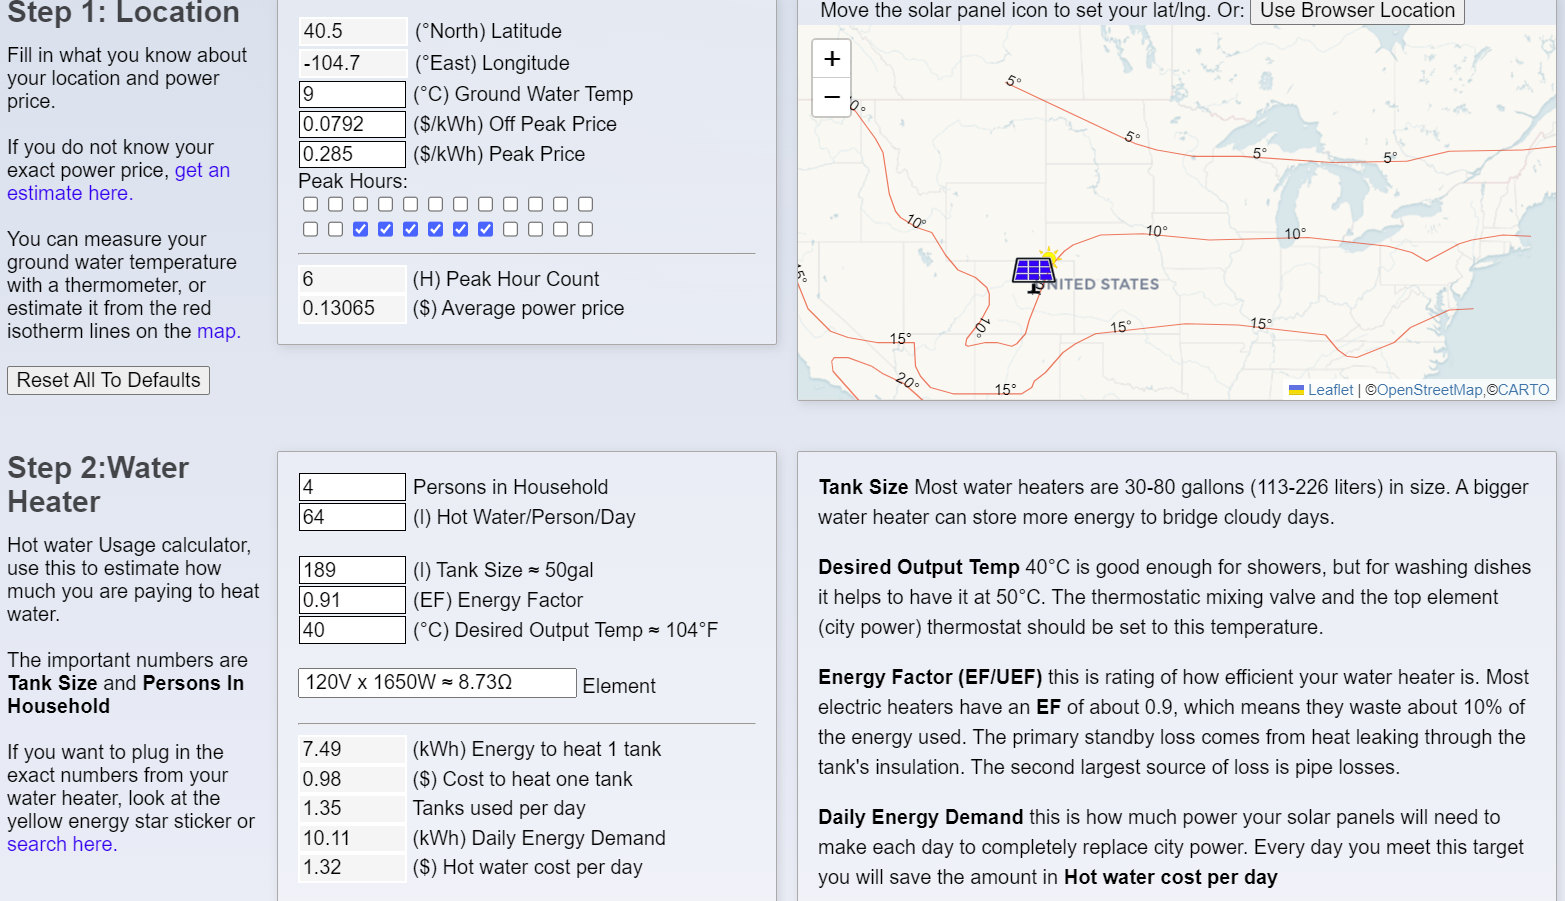The image size is (1565, 901).
Task: Open the Leaflet attribution link
Action: click(x=1329, y=390)
